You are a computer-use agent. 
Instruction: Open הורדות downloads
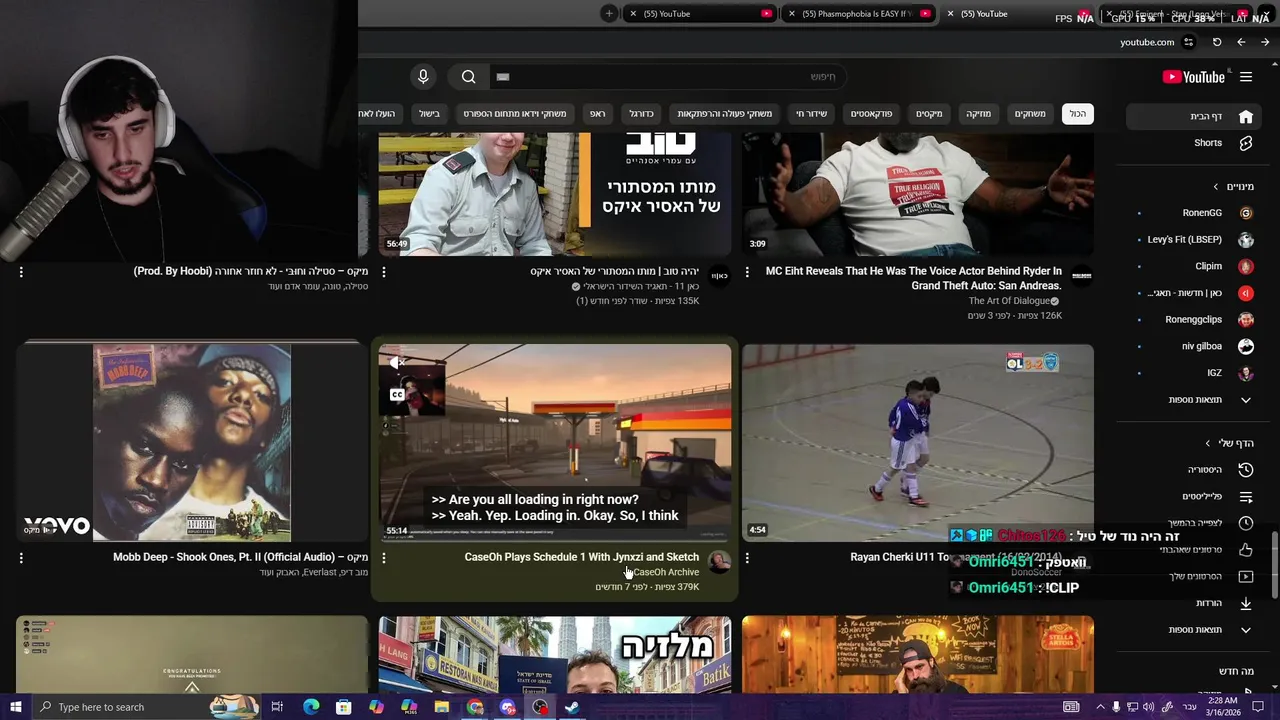(x=1195, y=603)
